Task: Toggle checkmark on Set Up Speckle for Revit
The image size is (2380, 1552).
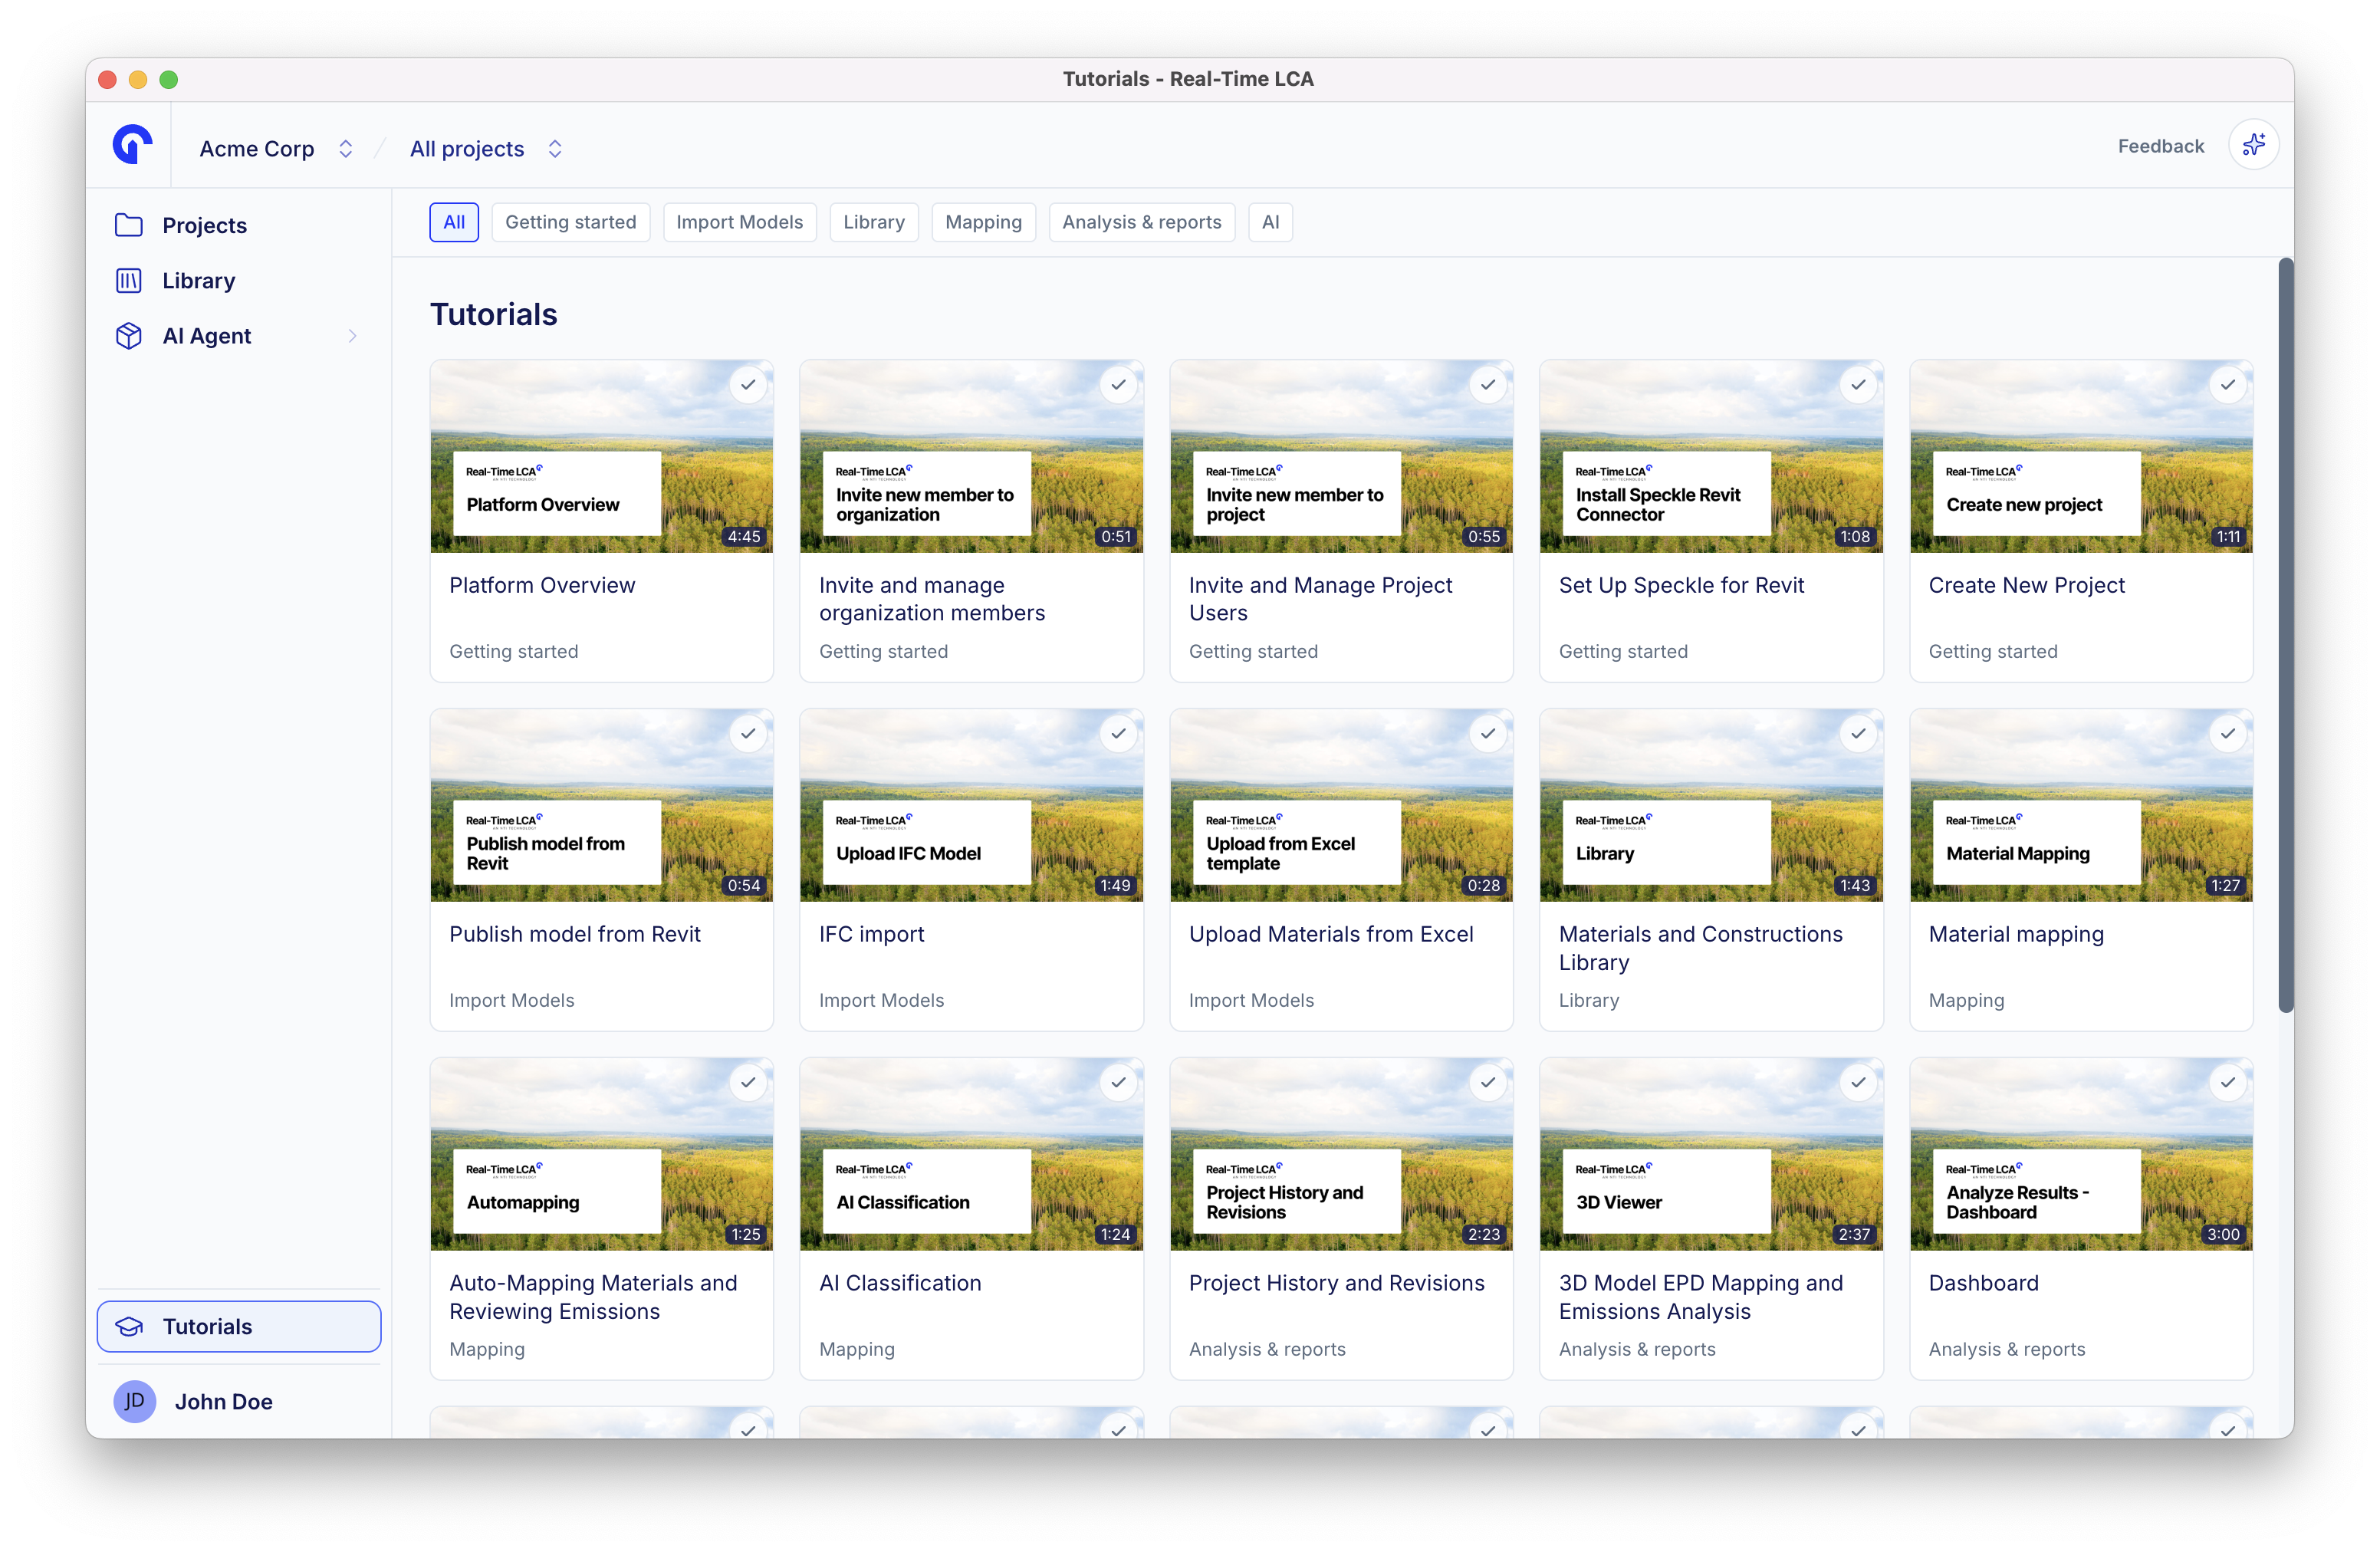Action: [x=1858, y=385]
